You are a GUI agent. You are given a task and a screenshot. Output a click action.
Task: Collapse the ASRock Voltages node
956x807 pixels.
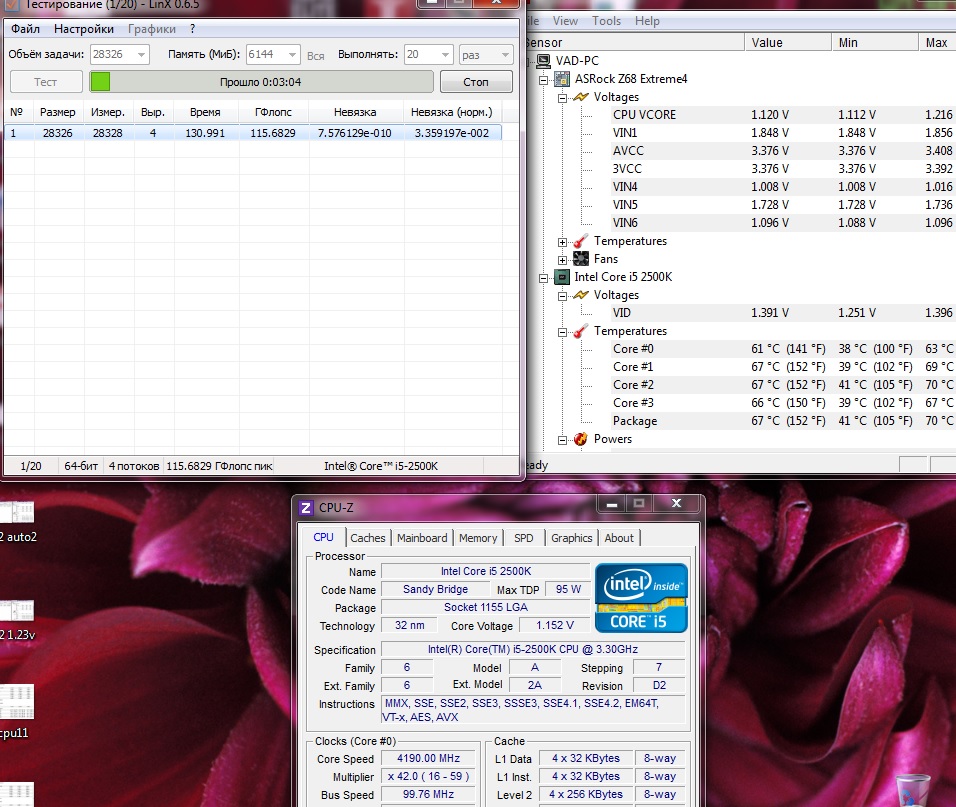point(562,98)
